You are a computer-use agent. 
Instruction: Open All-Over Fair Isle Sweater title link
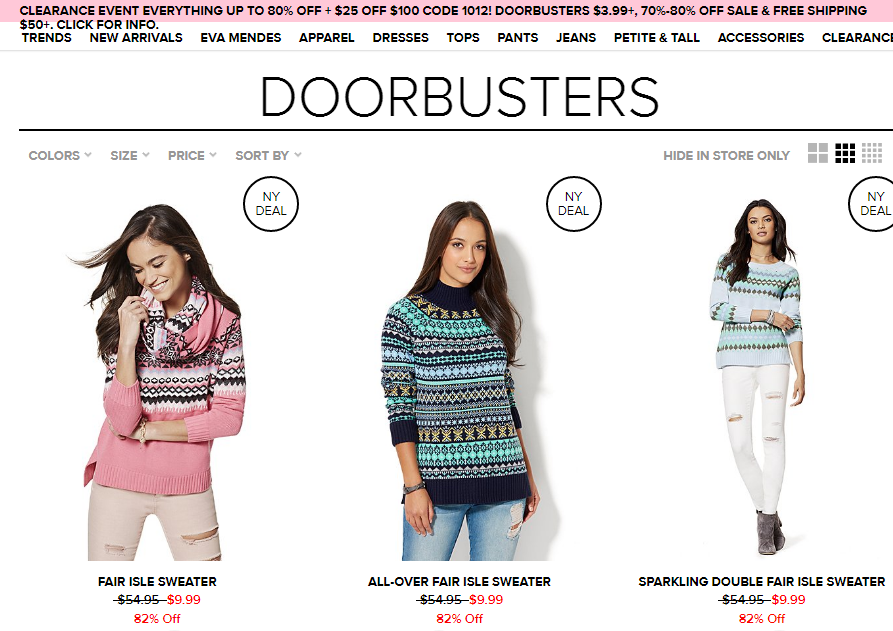click(459, 581)
